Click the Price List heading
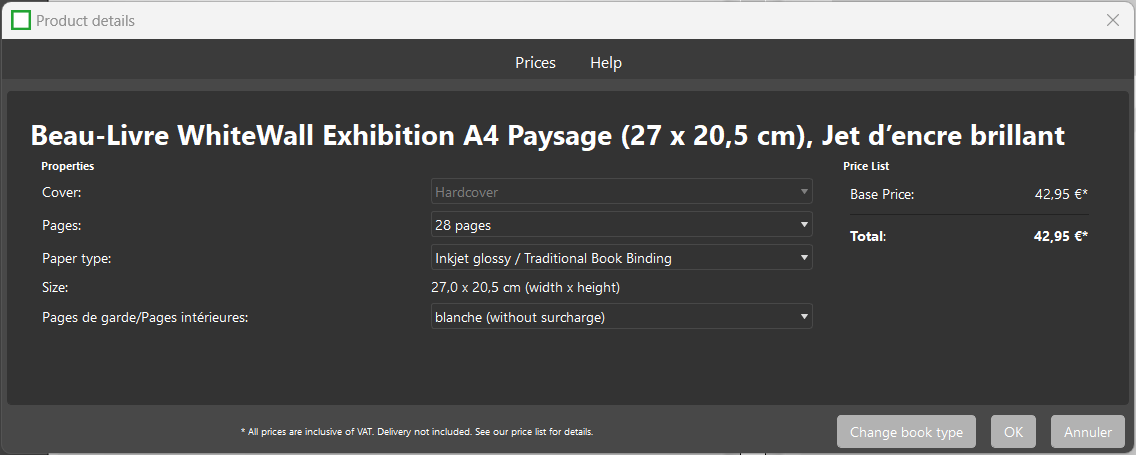Viewport: 1136px width, 455px height. (866, 167)
